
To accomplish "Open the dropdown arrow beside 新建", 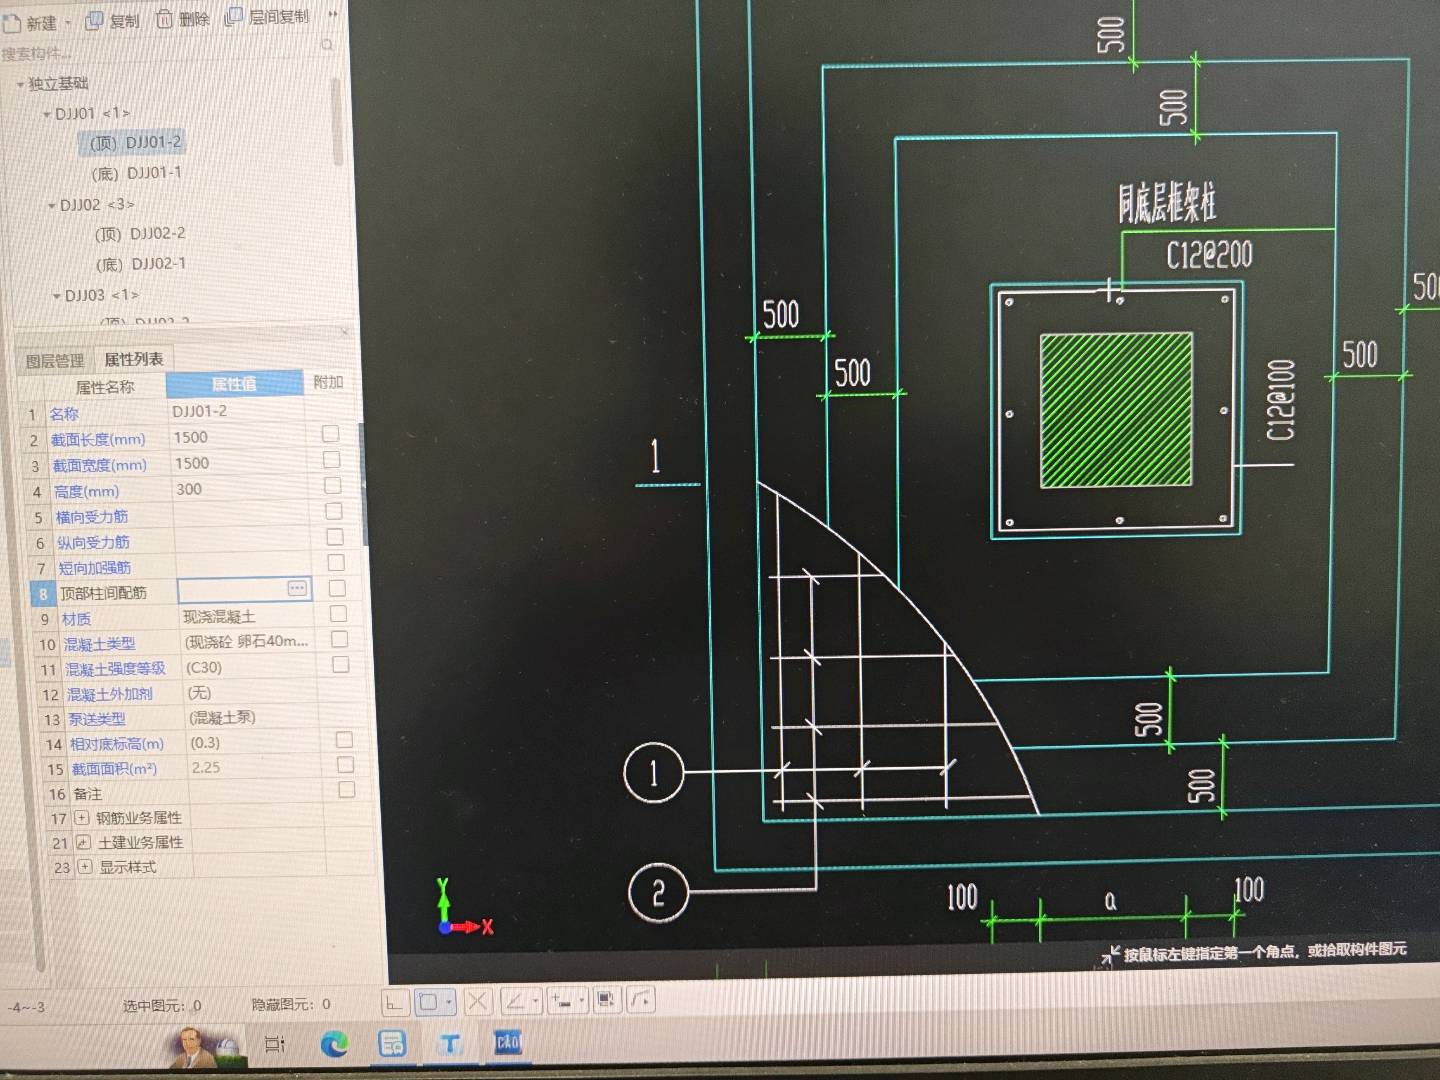I will point(68,23).
